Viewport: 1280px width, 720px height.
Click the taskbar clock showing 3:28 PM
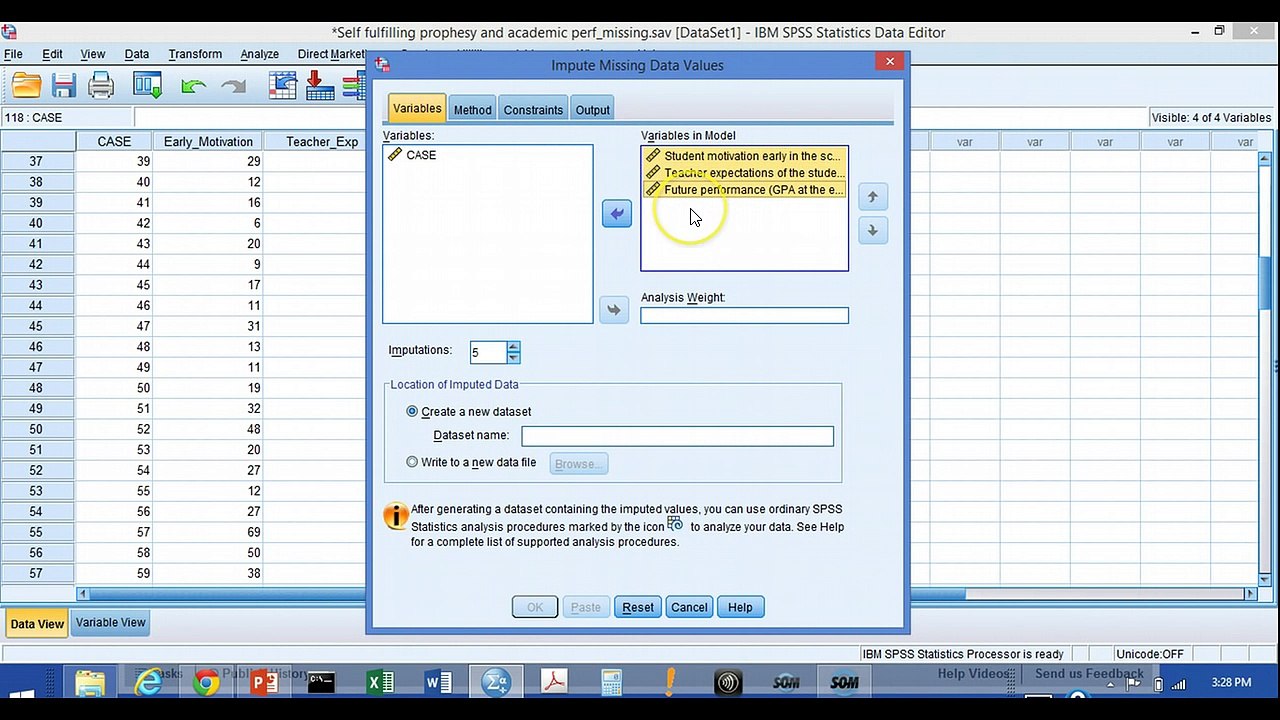tap(1230, 683)
